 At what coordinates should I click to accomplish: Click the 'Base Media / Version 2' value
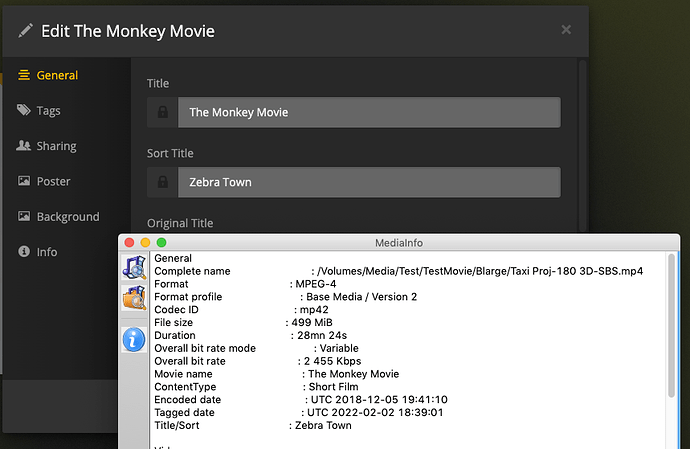pyautogui.click(x=361, y=297)
